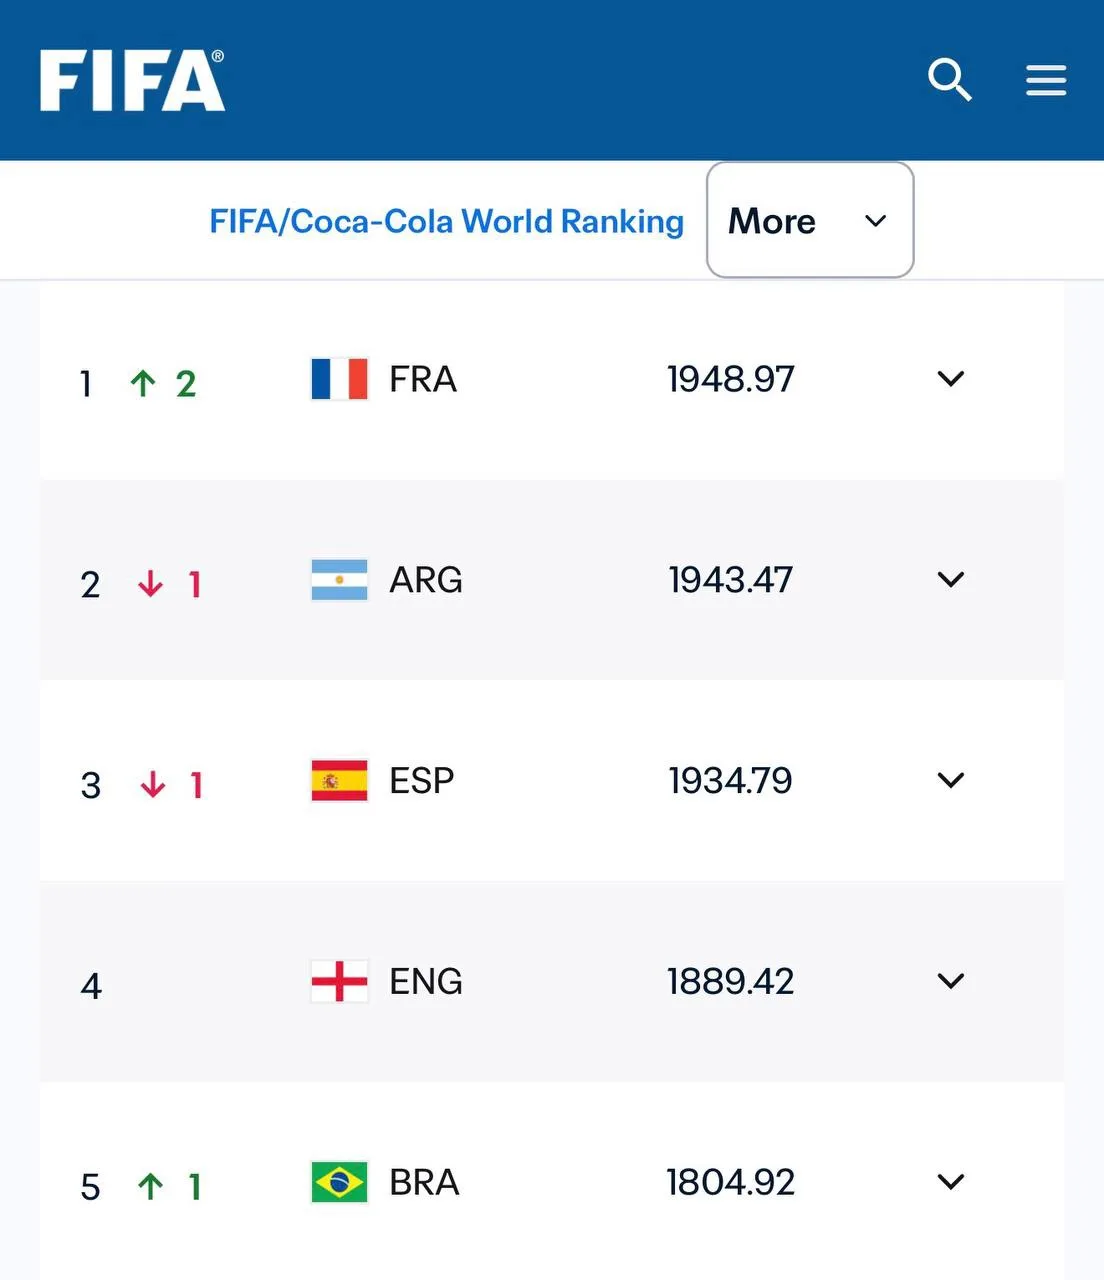Viewport: 1104px width, 1280px height.
Task: Expand the ESP row details chevron
Action: 951,780
